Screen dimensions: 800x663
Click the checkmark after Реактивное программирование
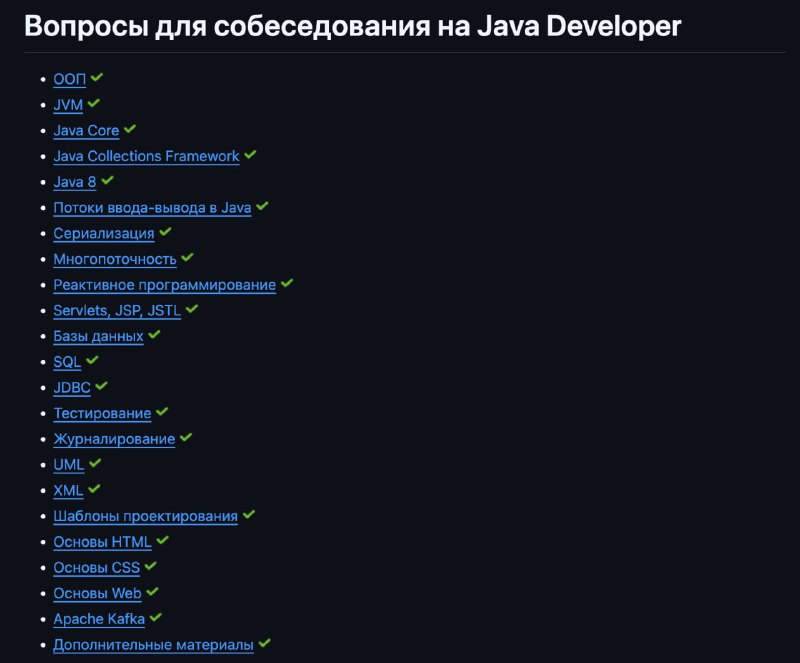pos(287,283)
